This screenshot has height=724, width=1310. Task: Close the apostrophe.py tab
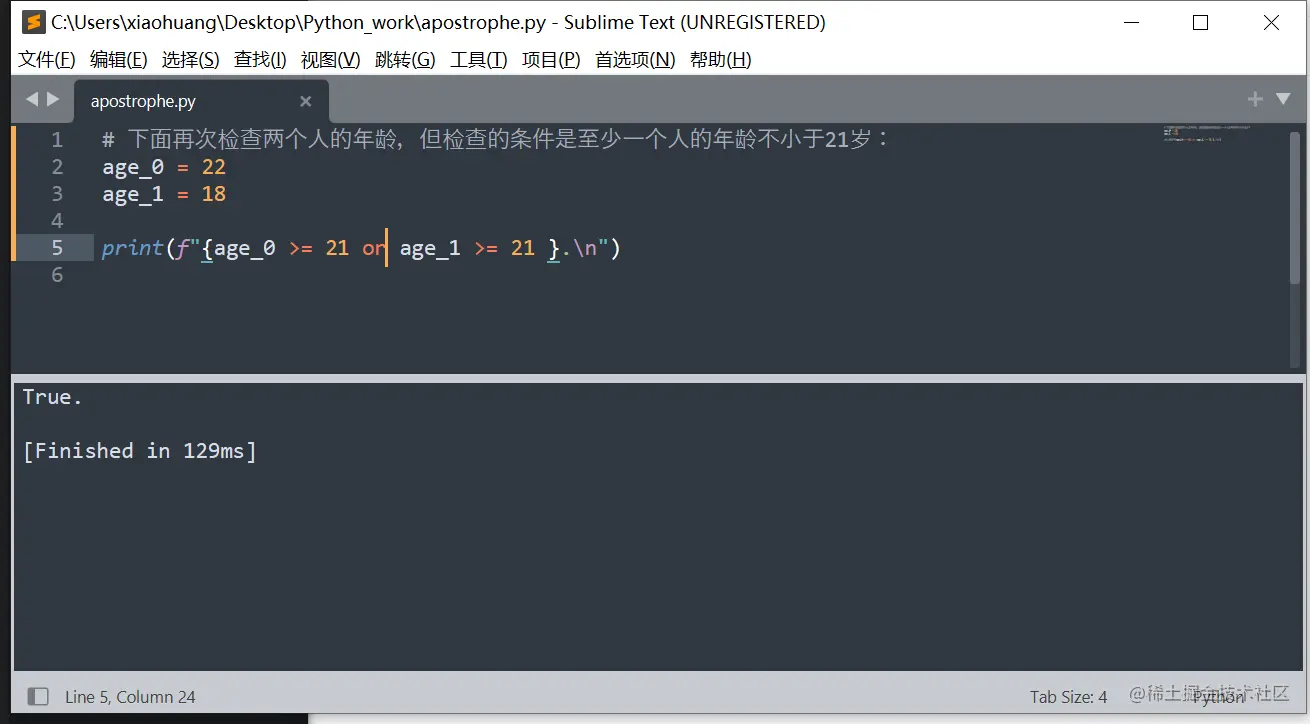click(x=306, y=101)
